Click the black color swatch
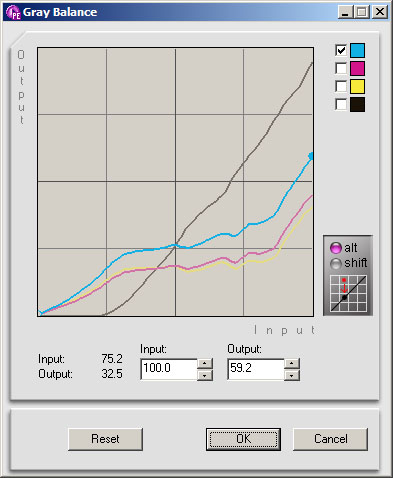 [x=357, y=104]
